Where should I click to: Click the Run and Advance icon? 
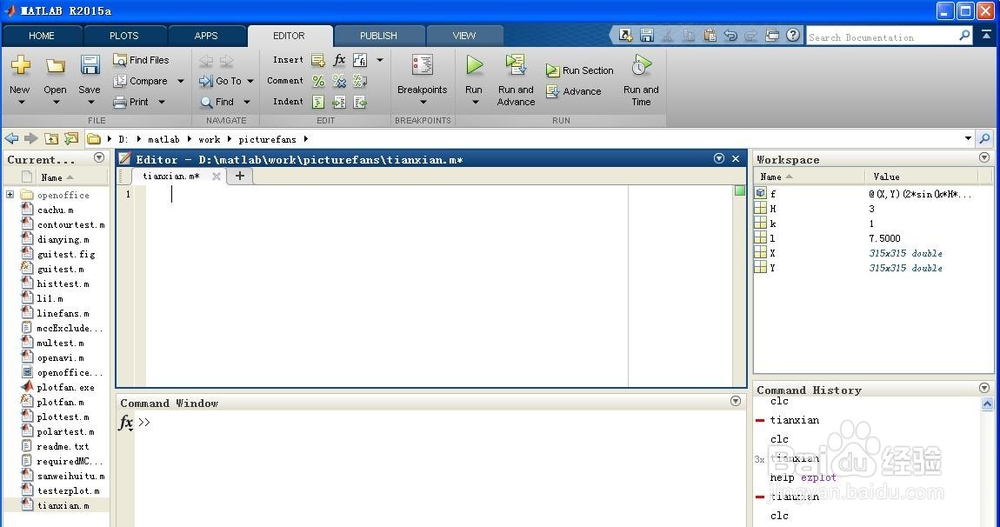(515, 65)
